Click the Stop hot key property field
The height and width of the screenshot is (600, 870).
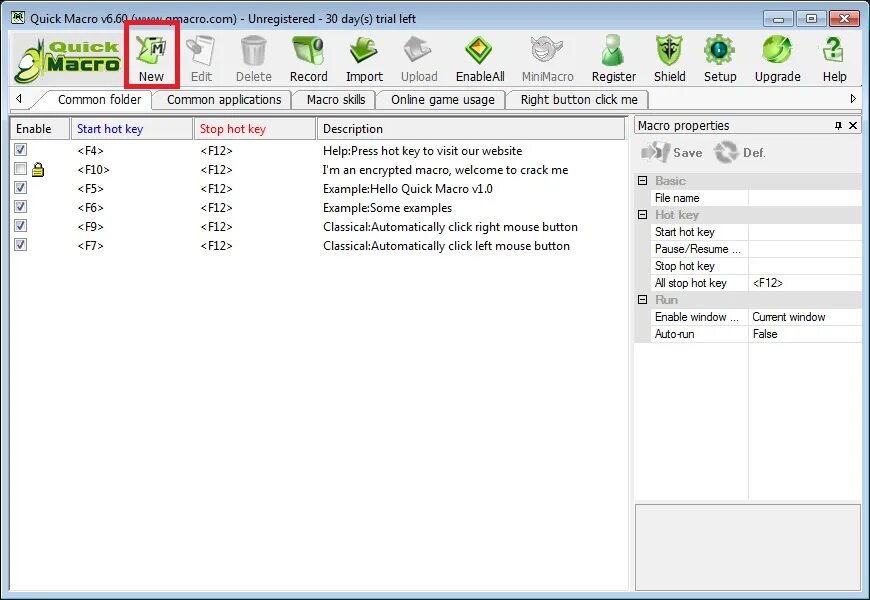(805, 266)
